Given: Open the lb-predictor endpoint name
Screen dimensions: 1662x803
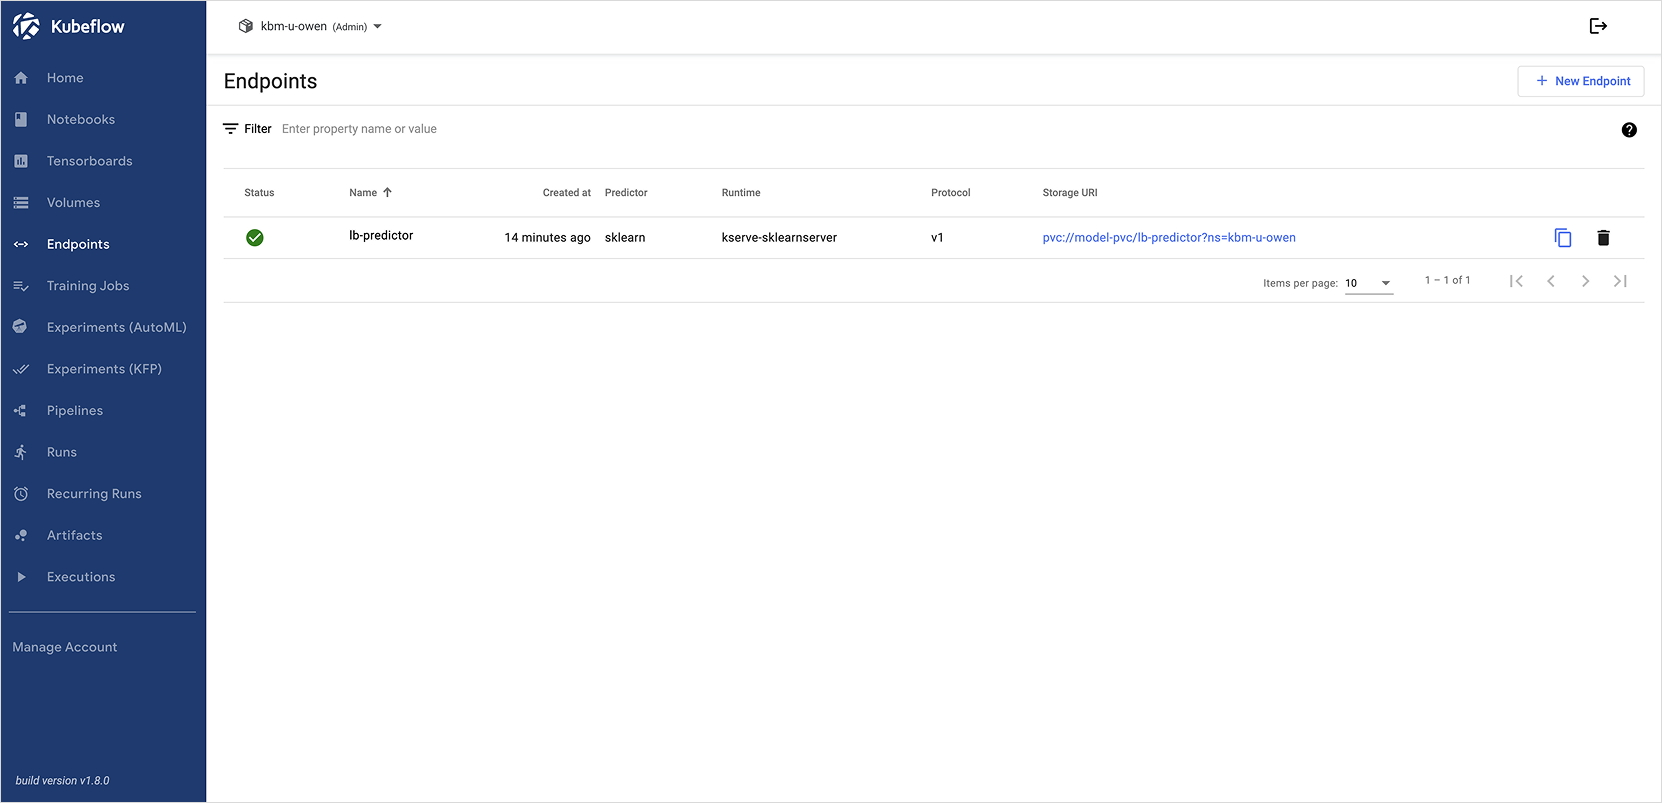Looking at the screenshot, I should pos(381,236).
